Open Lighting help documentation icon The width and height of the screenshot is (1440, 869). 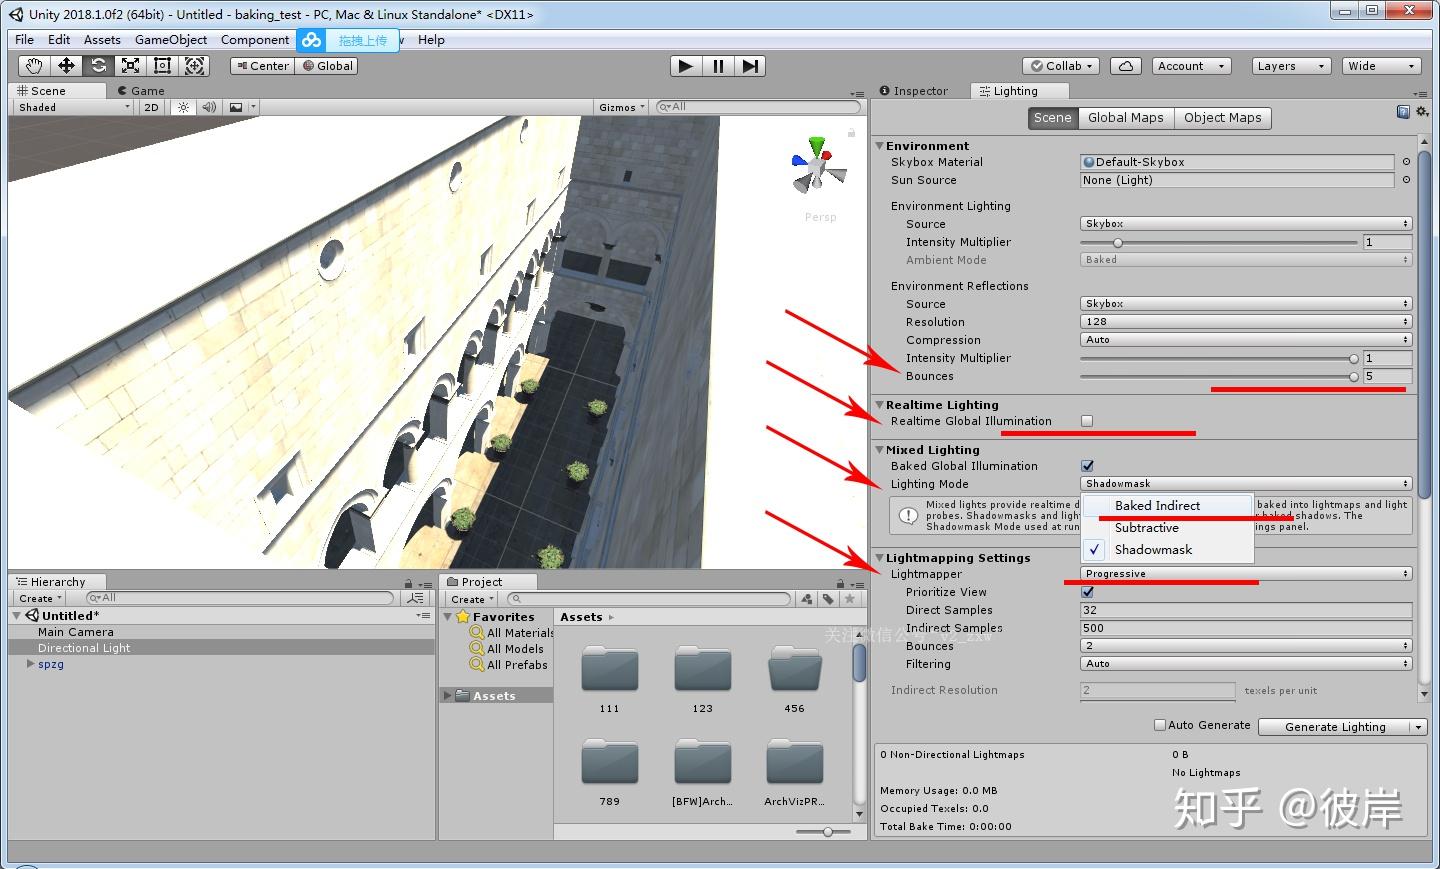tap(1403, 112)
